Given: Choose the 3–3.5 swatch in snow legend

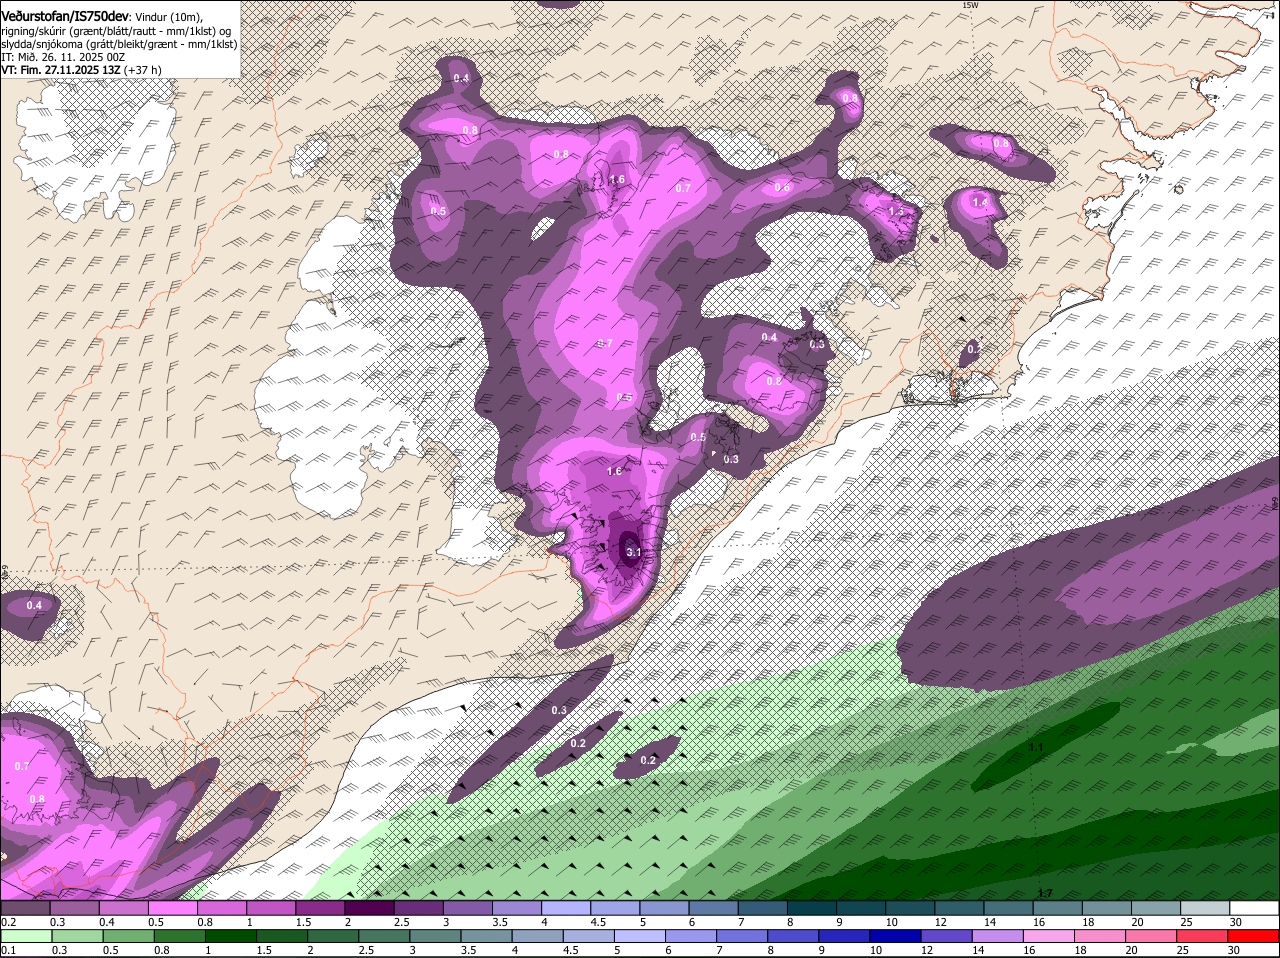Looking at the screenshot, I should point(467,908).
